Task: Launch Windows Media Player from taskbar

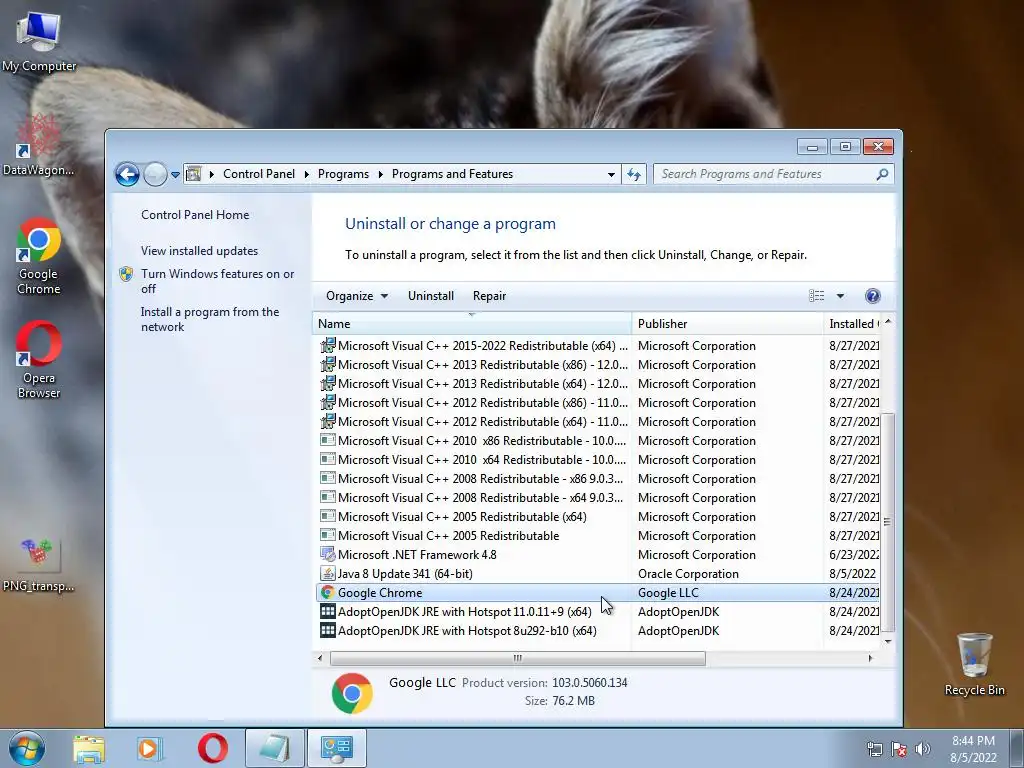Action: tap(149, 749)
